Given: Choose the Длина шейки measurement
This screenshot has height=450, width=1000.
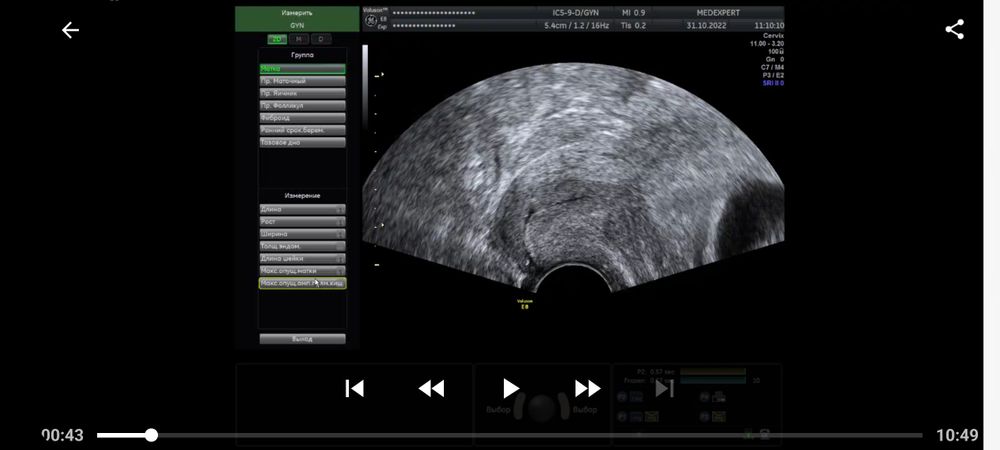Looking at the screenshot, I should [x=302, y=258].
